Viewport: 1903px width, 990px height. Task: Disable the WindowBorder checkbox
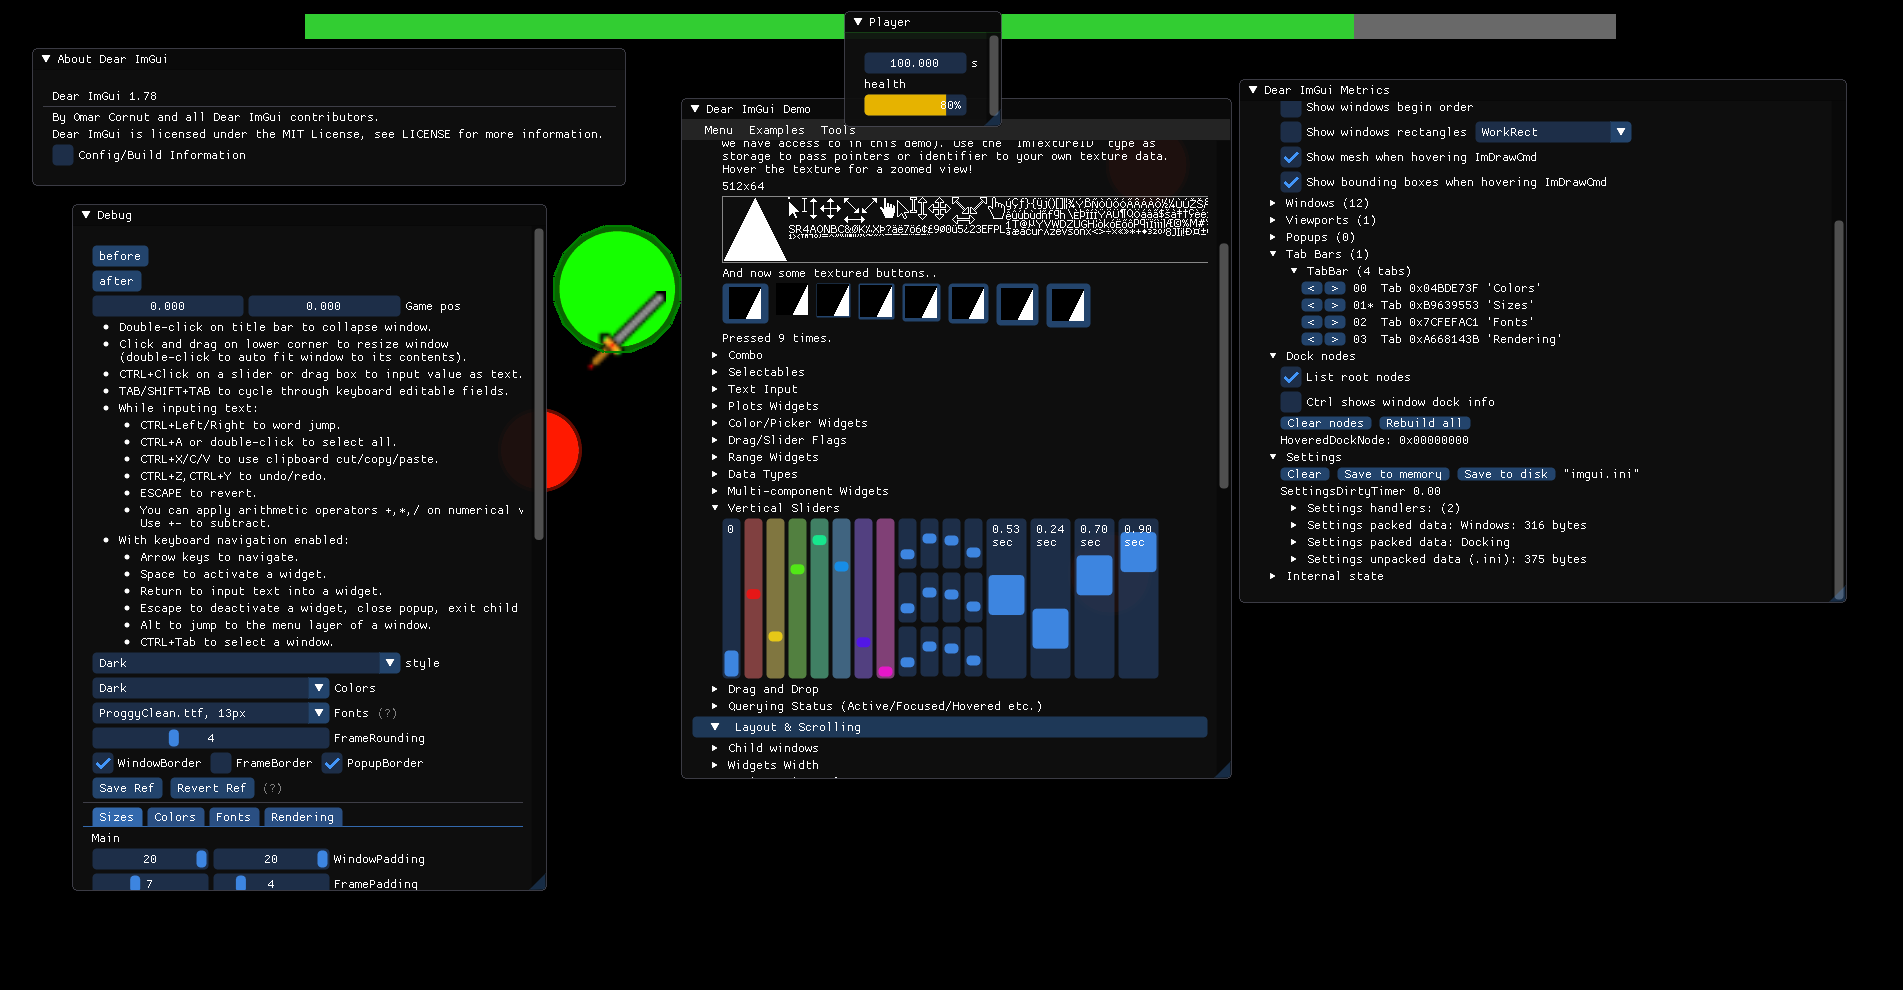pos(103,763)
